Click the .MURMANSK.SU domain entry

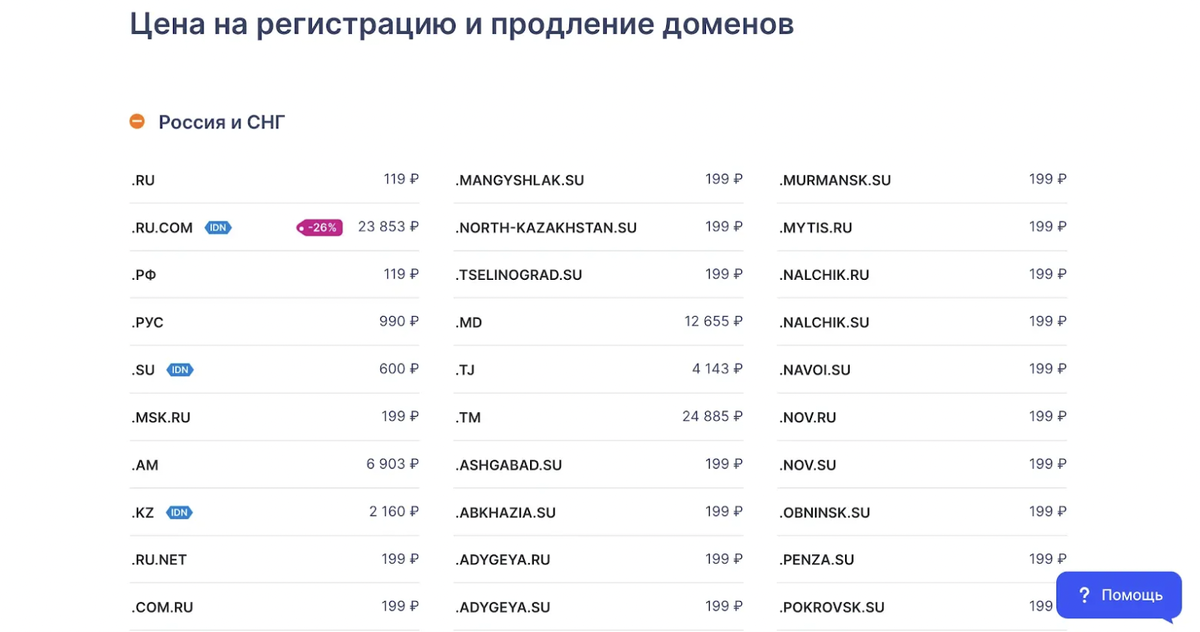click(x=834, y=180)
